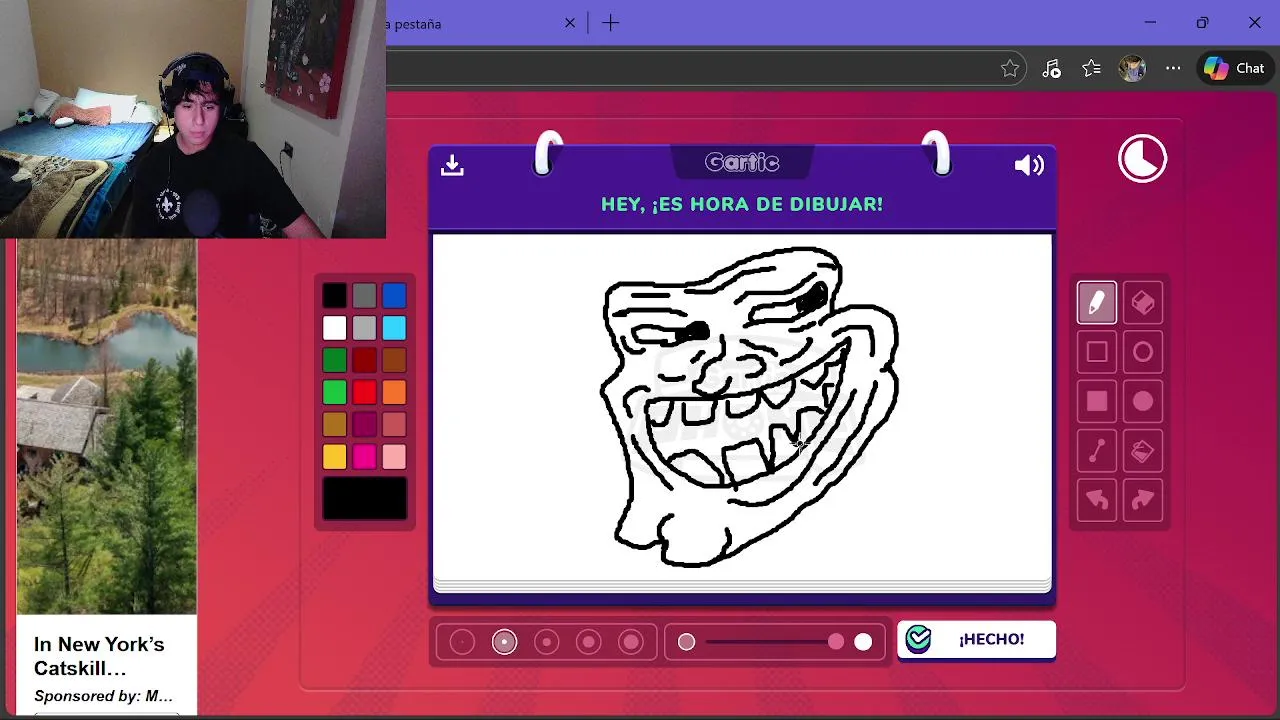
Task: Select the straight line tool
Action: (1097, 452)
